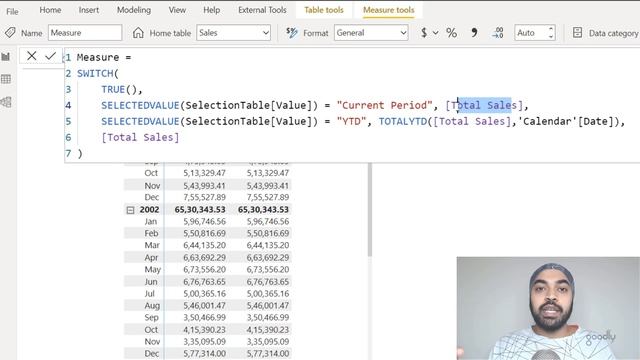Switch to the Help tab
The width and height of the screenshot is (640, 360).
tap(211, 10)
